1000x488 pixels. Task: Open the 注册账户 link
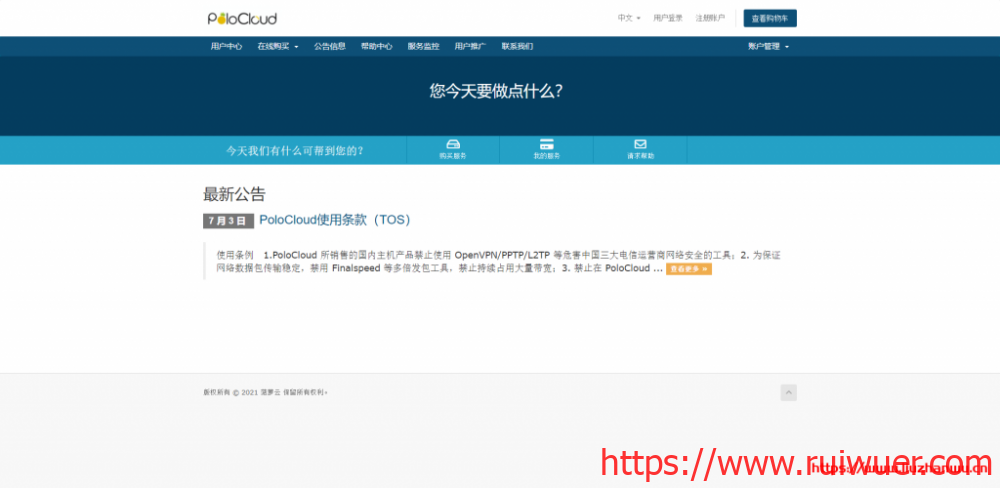pos(710,18)
